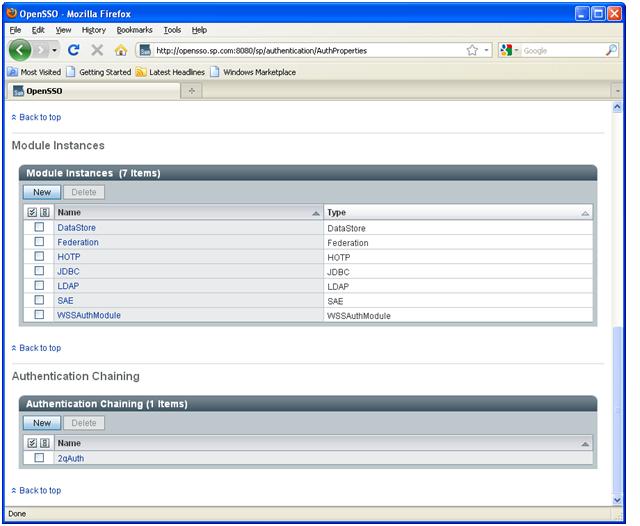Screen dimensions: 640x526
Task: Open the Windows Marketplace bookmark
Action: point(253,72)
